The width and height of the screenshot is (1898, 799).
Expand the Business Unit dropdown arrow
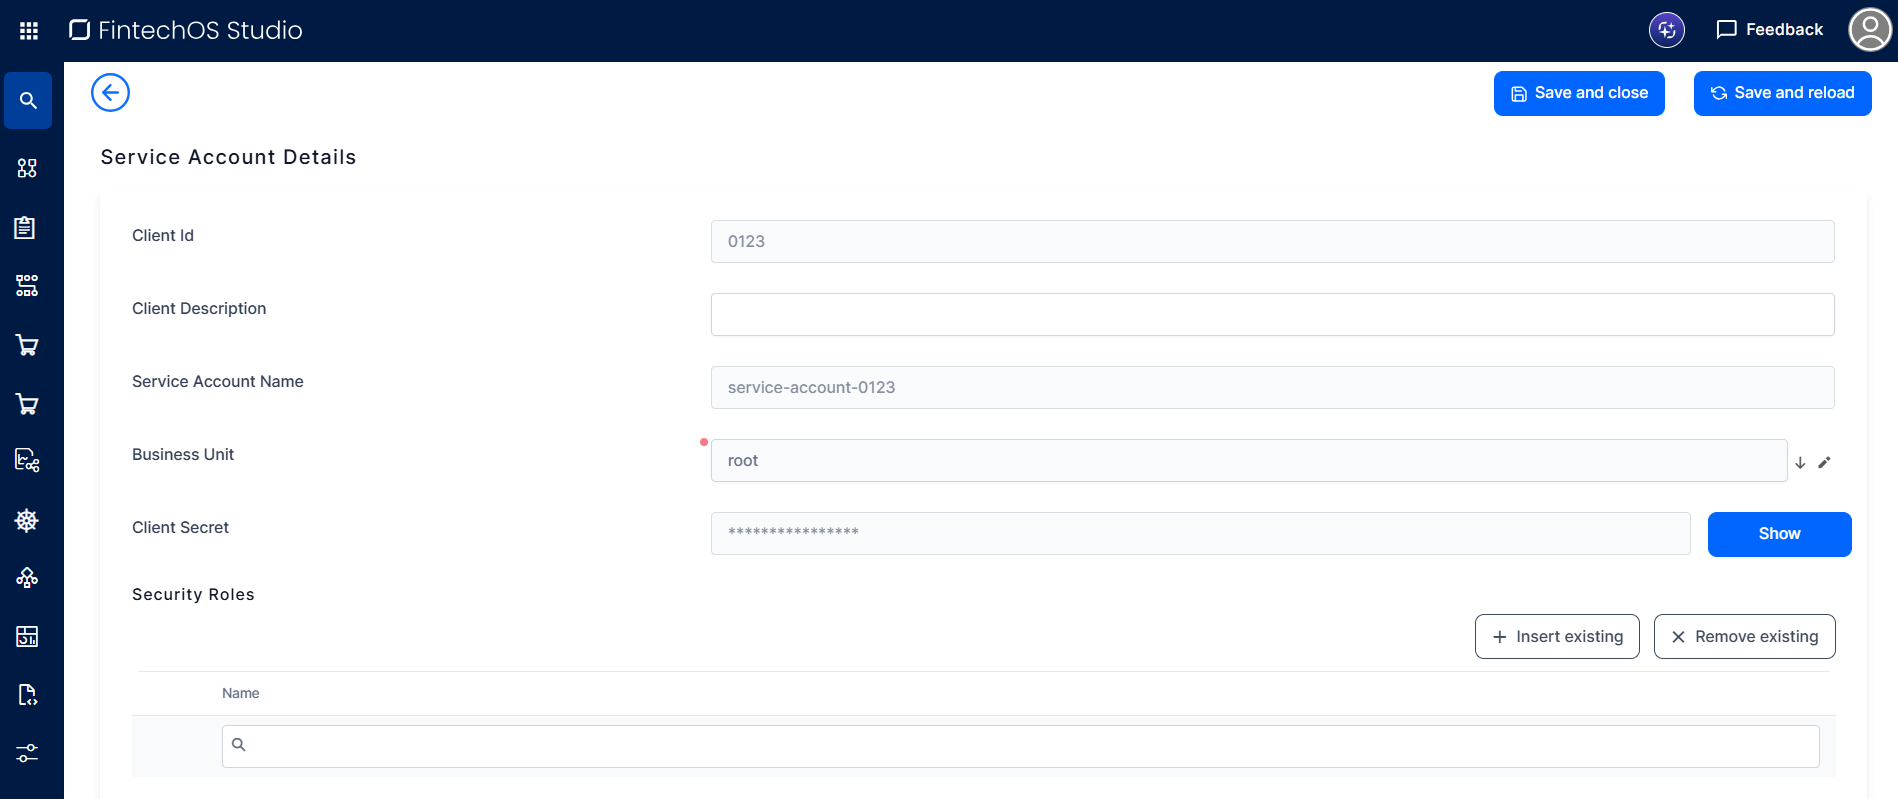point(1800,462)
